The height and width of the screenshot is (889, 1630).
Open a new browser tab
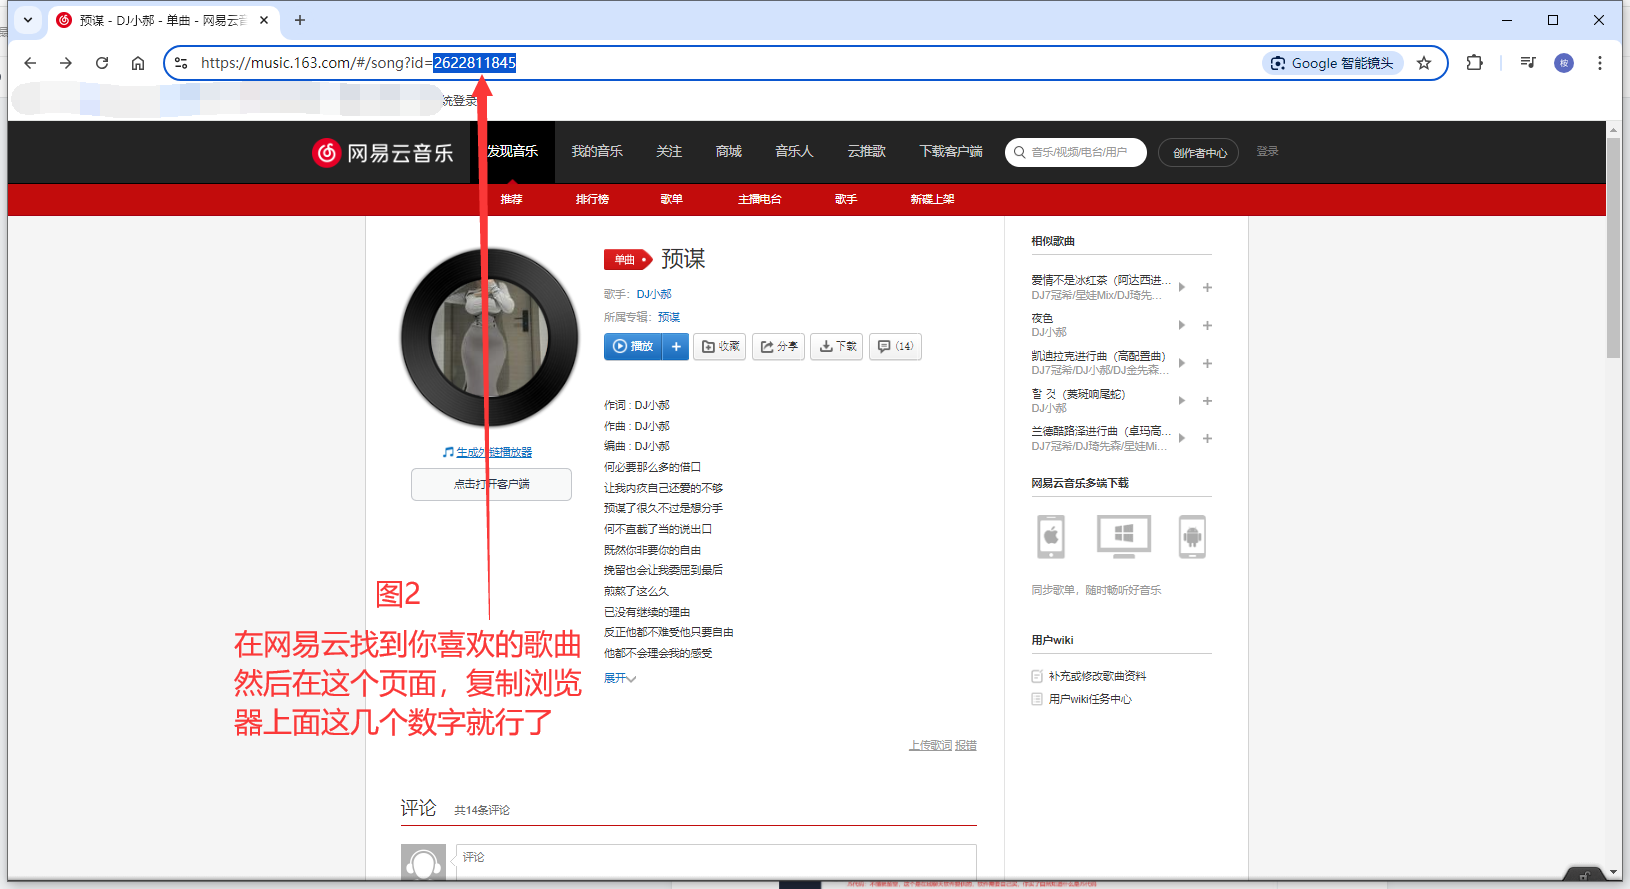coord(300,20)
